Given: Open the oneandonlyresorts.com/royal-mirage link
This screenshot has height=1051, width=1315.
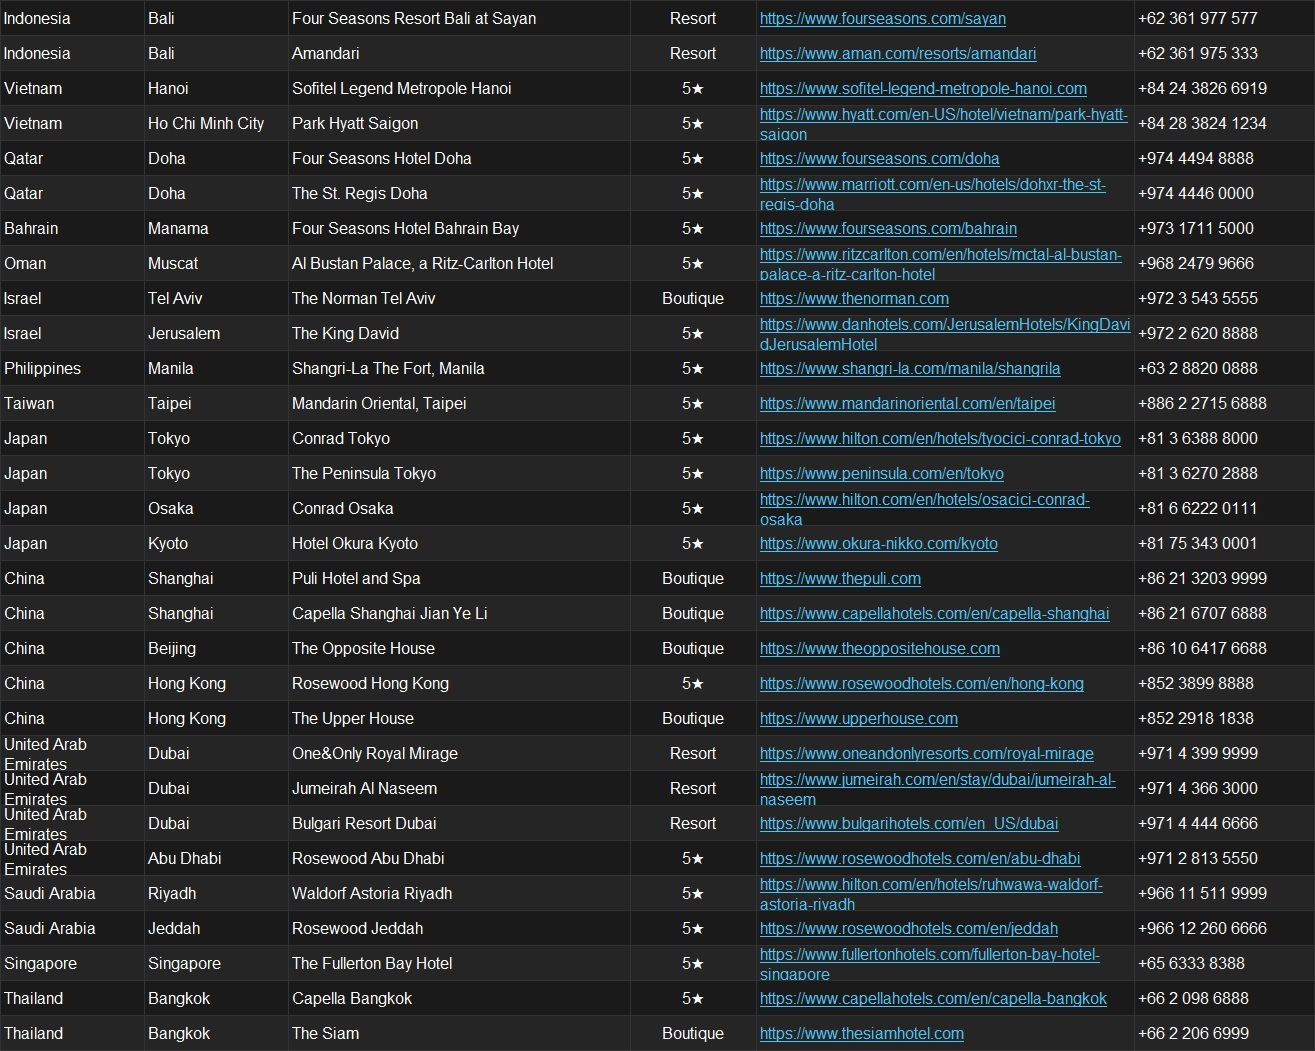Looking at the screenshot, I should [927, 754].
